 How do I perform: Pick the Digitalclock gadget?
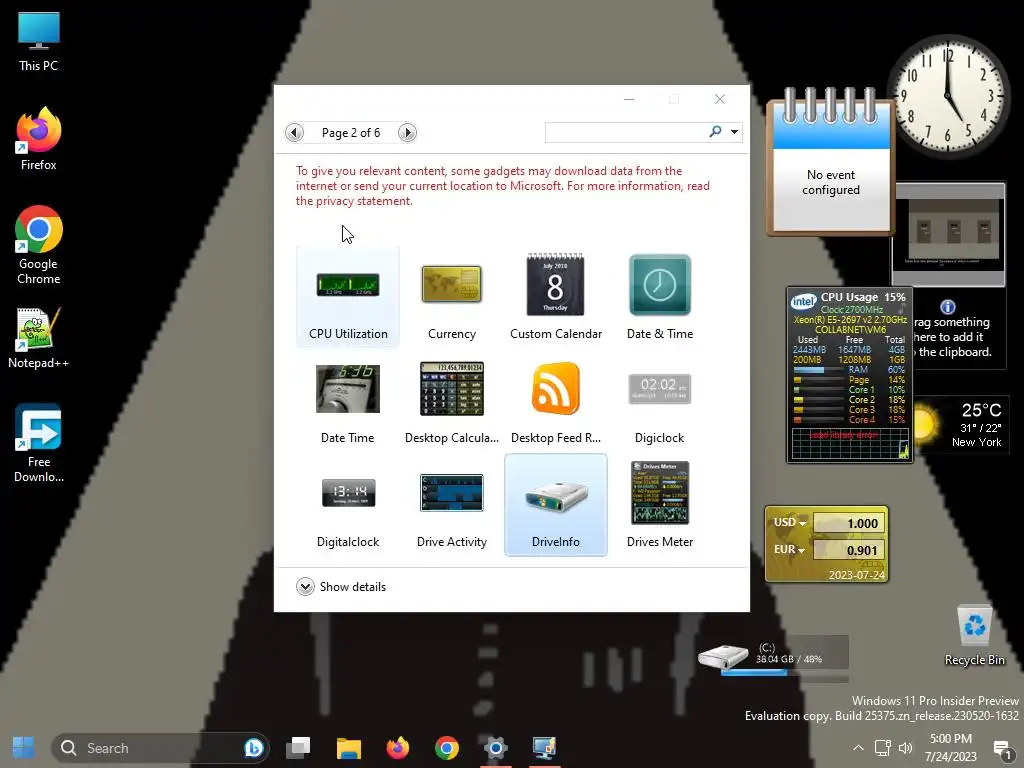[347, 505]
